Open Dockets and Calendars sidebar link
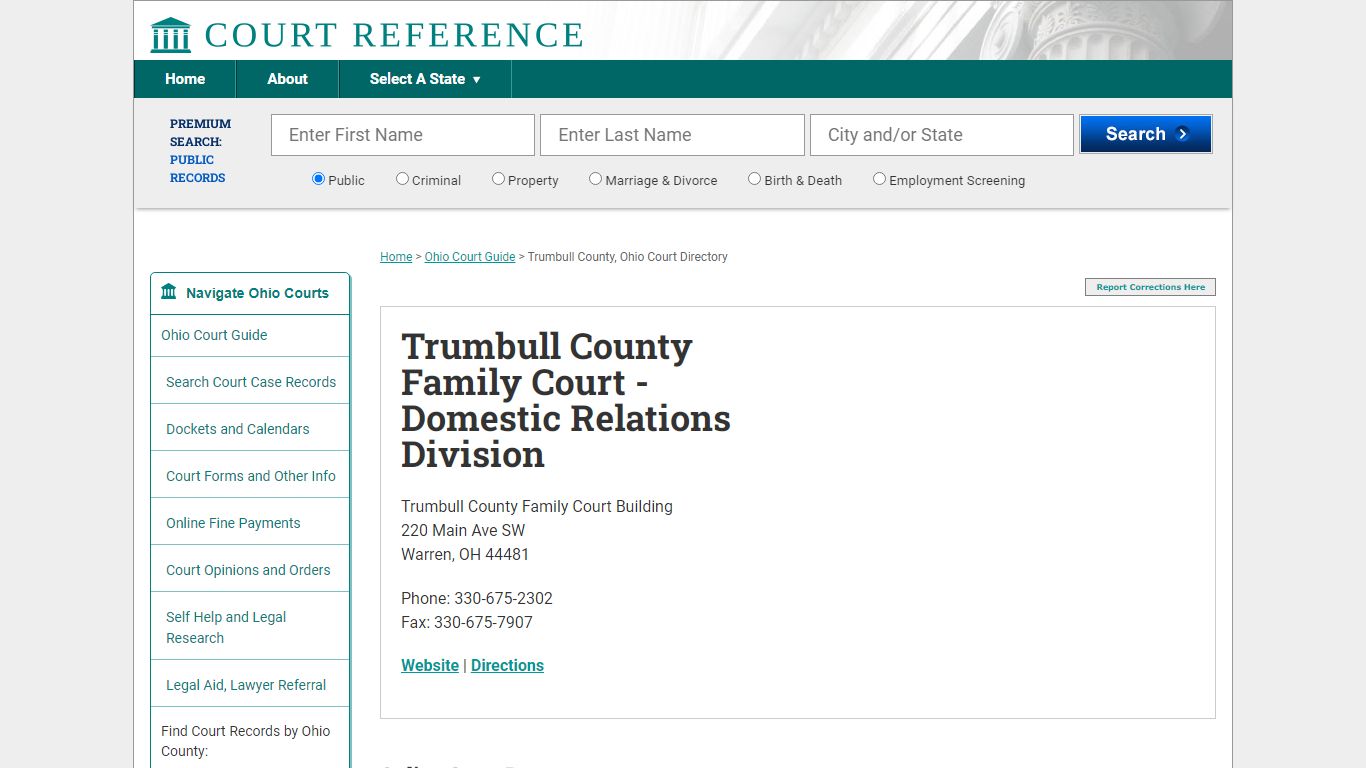This screenshot has height=768, width=1366. click(238, 429)
